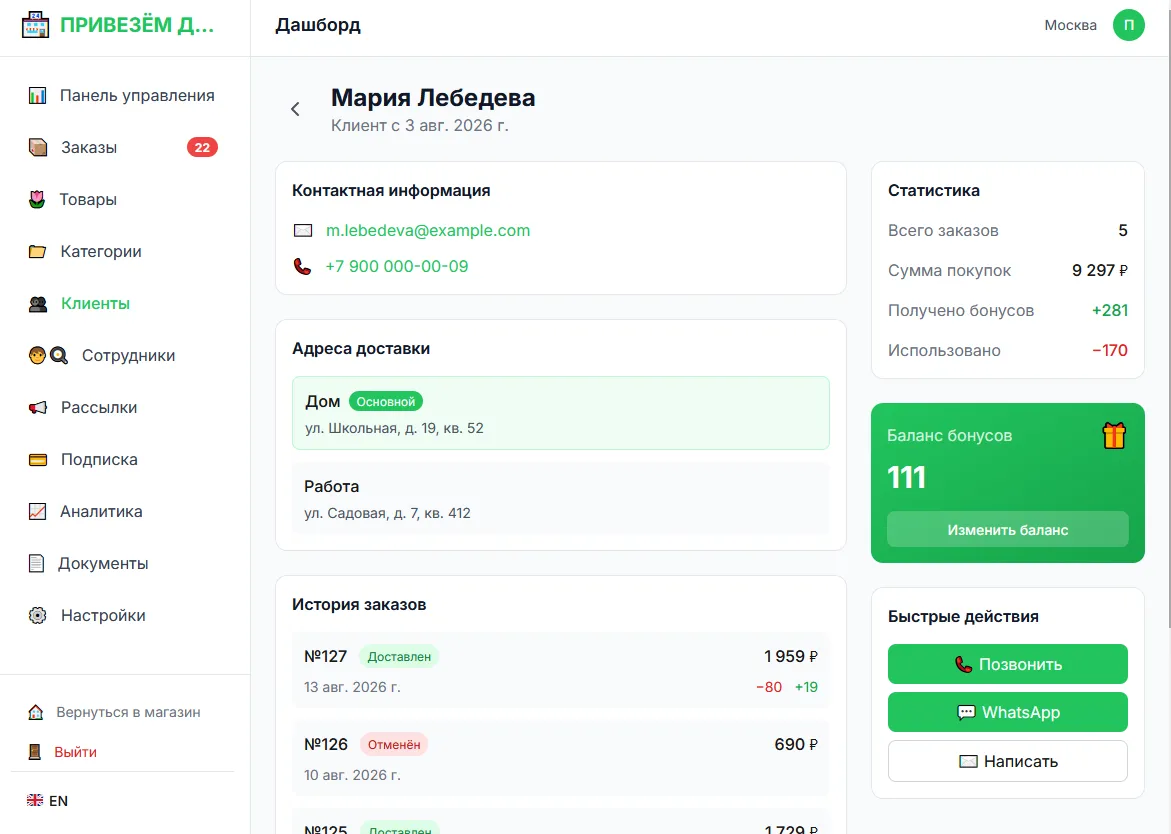Click the Использовано value −170
This screenshot has width=1171, height=834.
pyautogui.click(x=1110, y=350)
